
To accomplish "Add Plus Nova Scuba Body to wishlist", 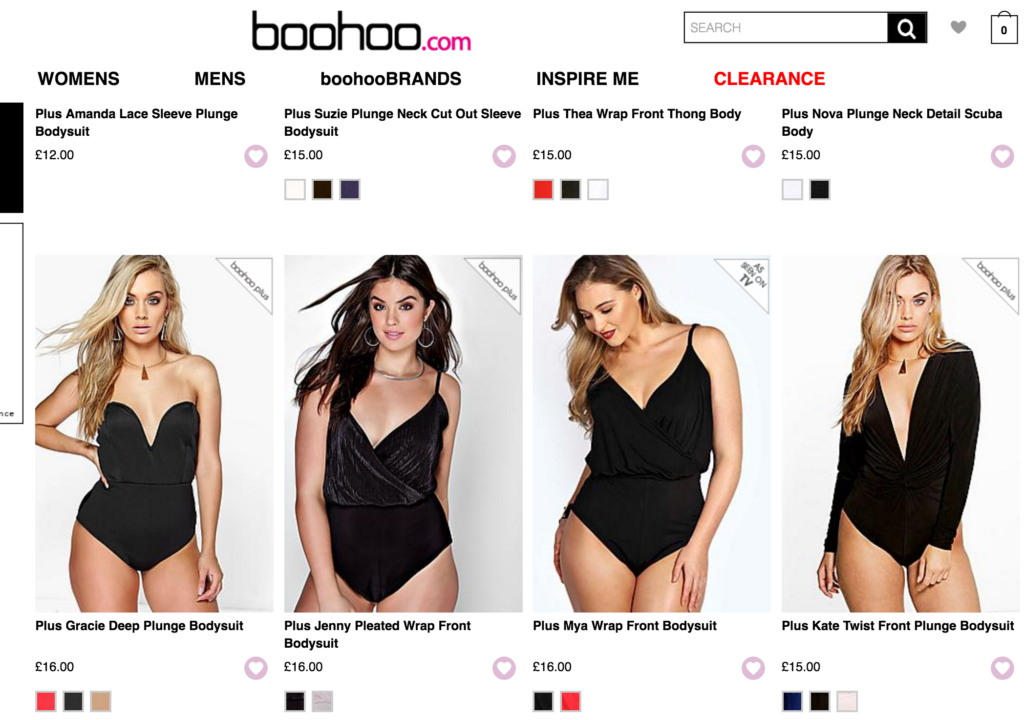I will point(1002,156).
